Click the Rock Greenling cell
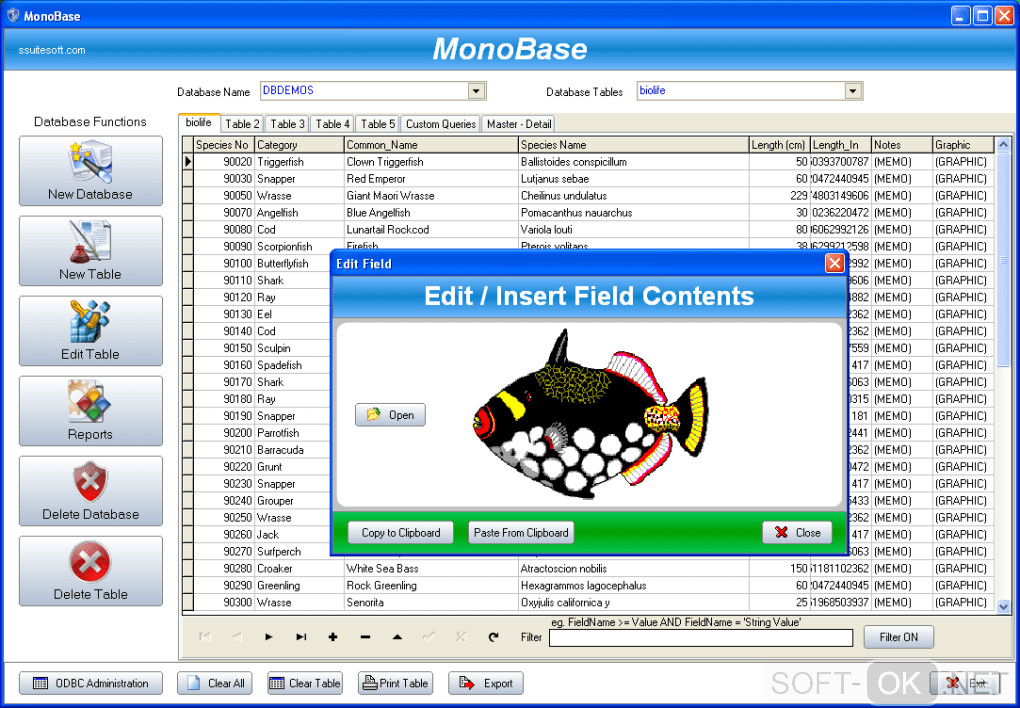The image size is (1020, 708). click(431, 585)
